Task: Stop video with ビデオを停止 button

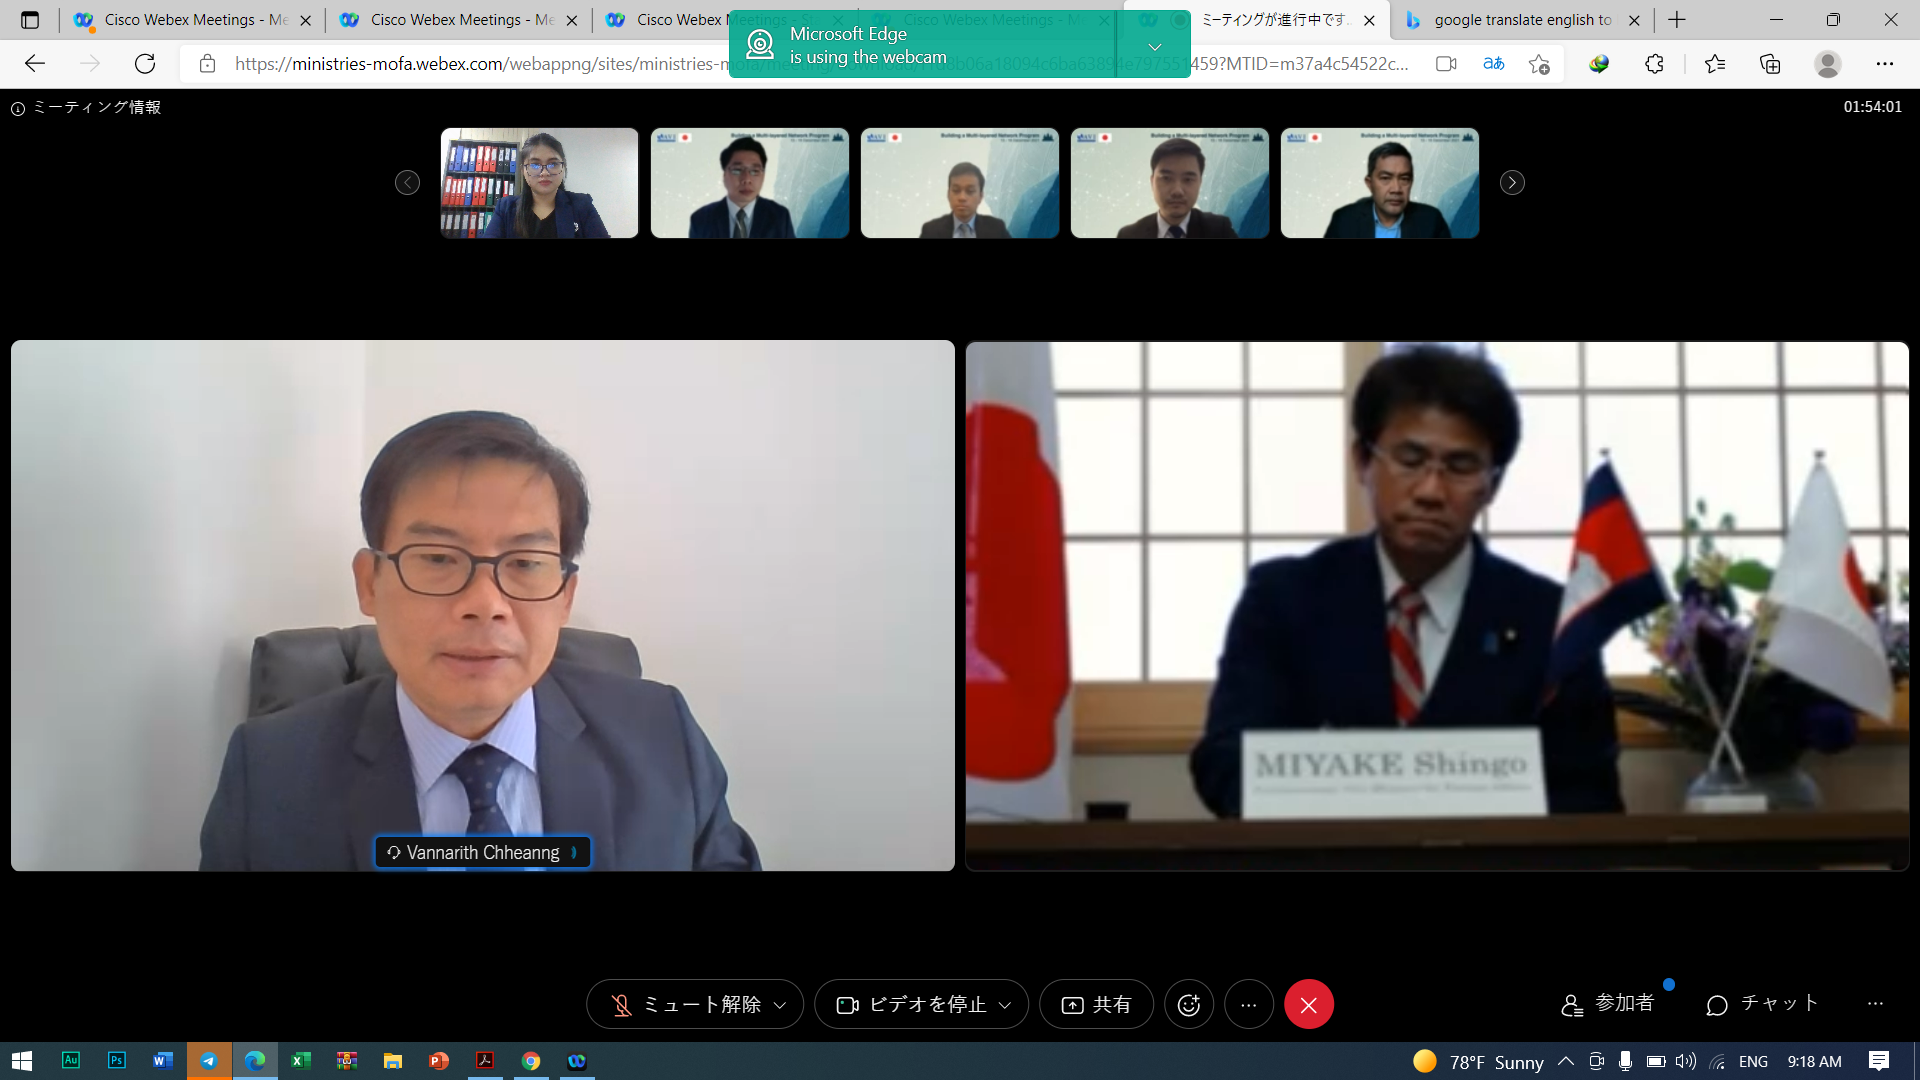Action: point(910,1005)
